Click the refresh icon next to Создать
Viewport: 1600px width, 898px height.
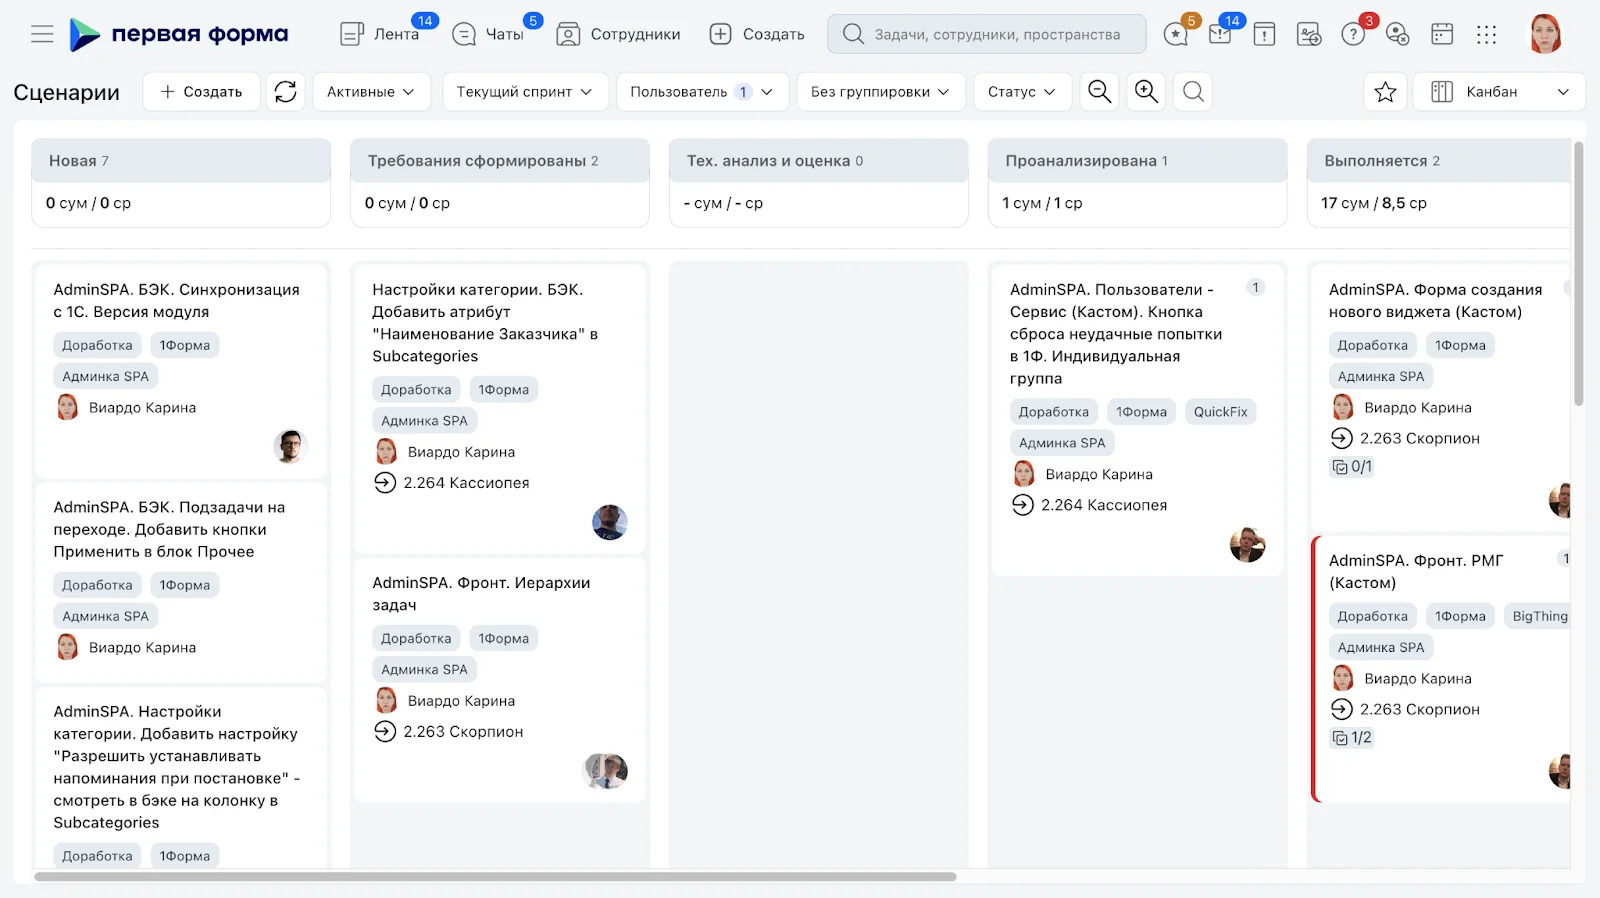[x=286, y=92]
